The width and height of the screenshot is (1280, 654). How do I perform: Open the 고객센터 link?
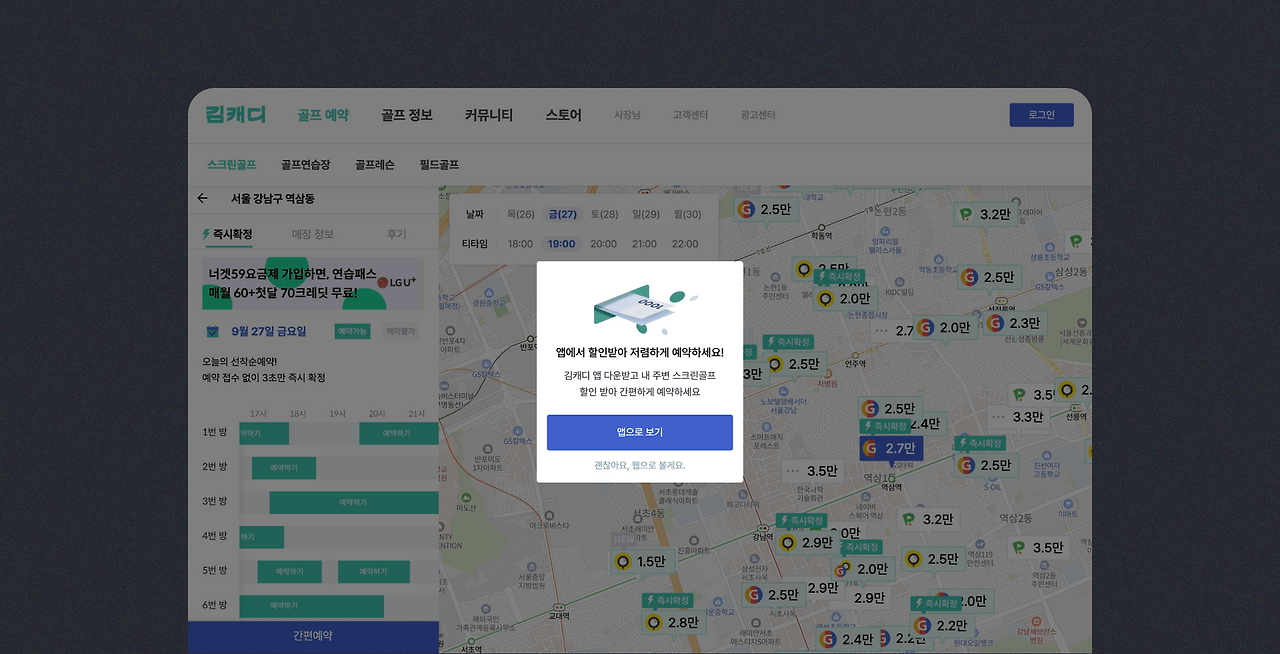pyautogui.click(x=690, y=115)
